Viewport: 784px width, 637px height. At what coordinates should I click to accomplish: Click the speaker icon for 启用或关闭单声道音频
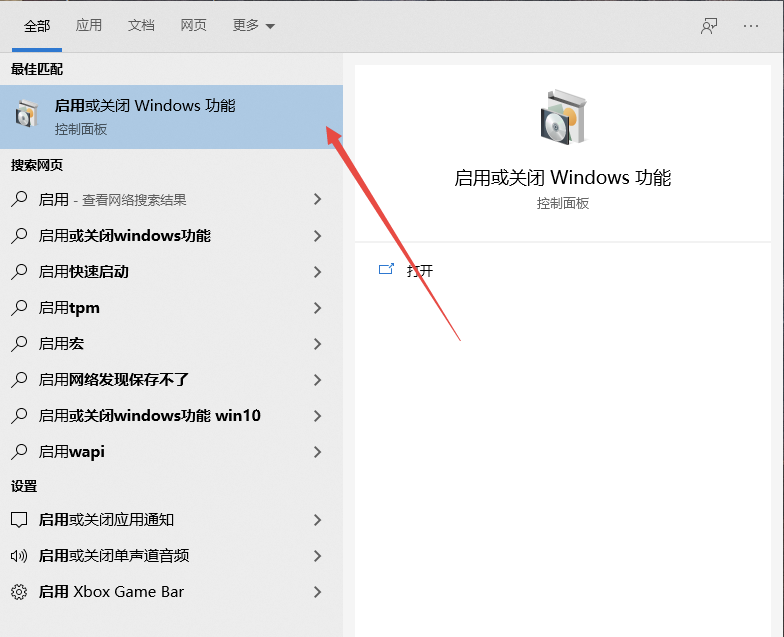tap(19, 556)
